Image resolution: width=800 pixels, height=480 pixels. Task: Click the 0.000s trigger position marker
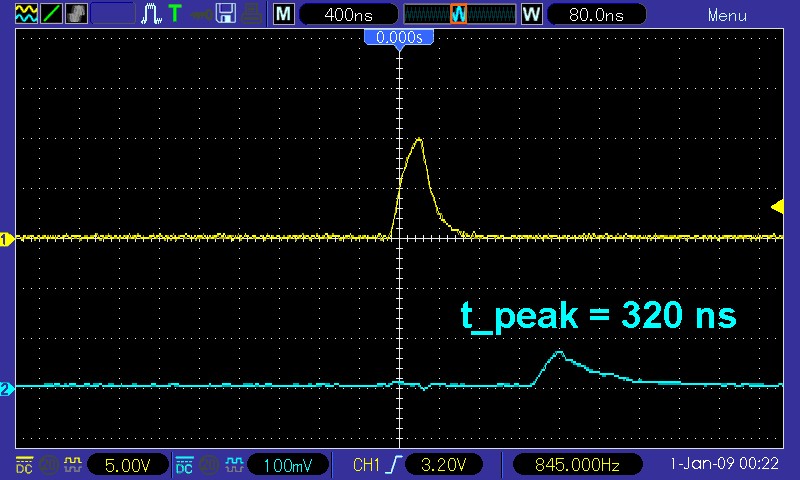pos(399,38)
